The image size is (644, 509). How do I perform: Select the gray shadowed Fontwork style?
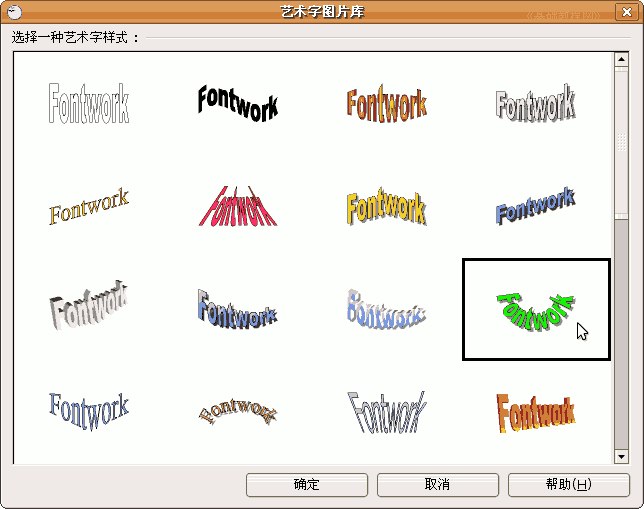coord(535,103)
